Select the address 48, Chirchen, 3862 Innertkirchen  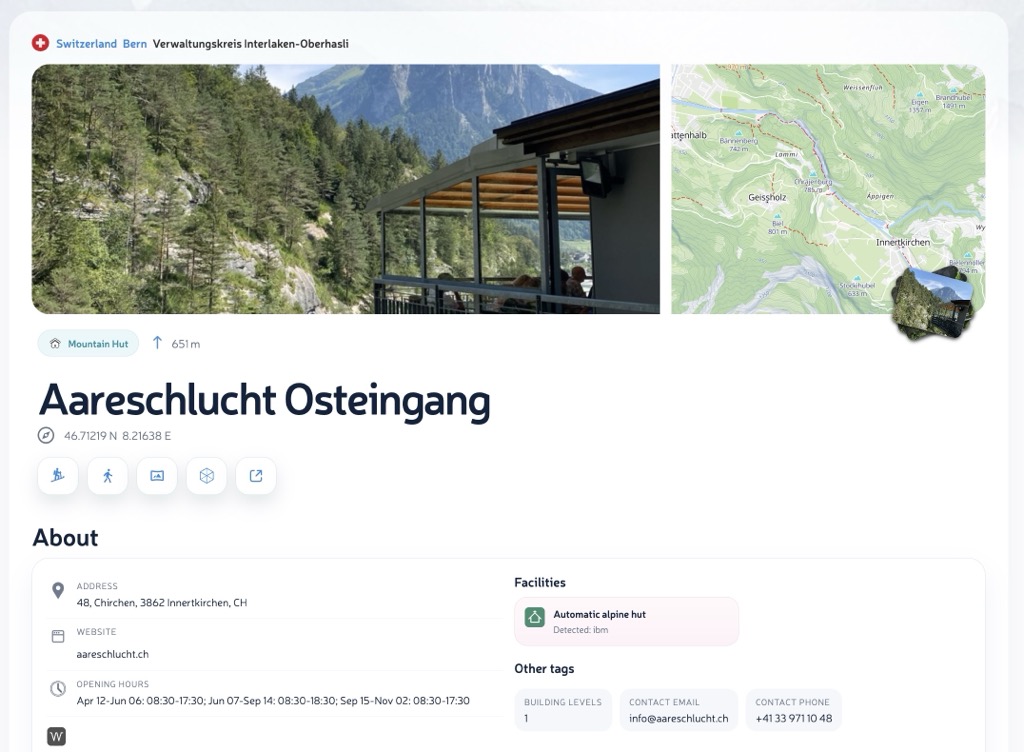(x=162, y=603)
